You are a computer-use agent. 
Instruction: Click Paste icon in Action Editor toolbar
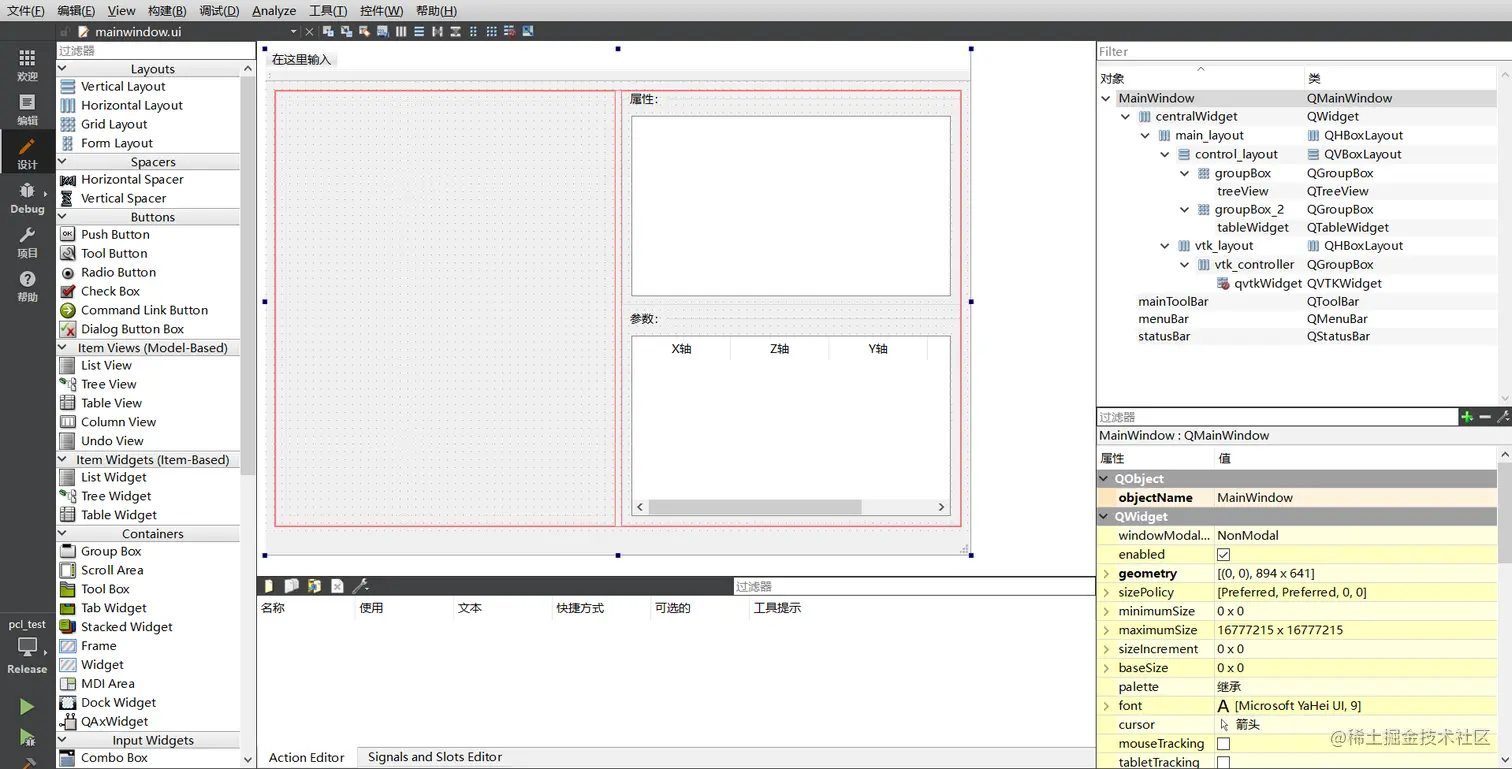click(314, 586)
